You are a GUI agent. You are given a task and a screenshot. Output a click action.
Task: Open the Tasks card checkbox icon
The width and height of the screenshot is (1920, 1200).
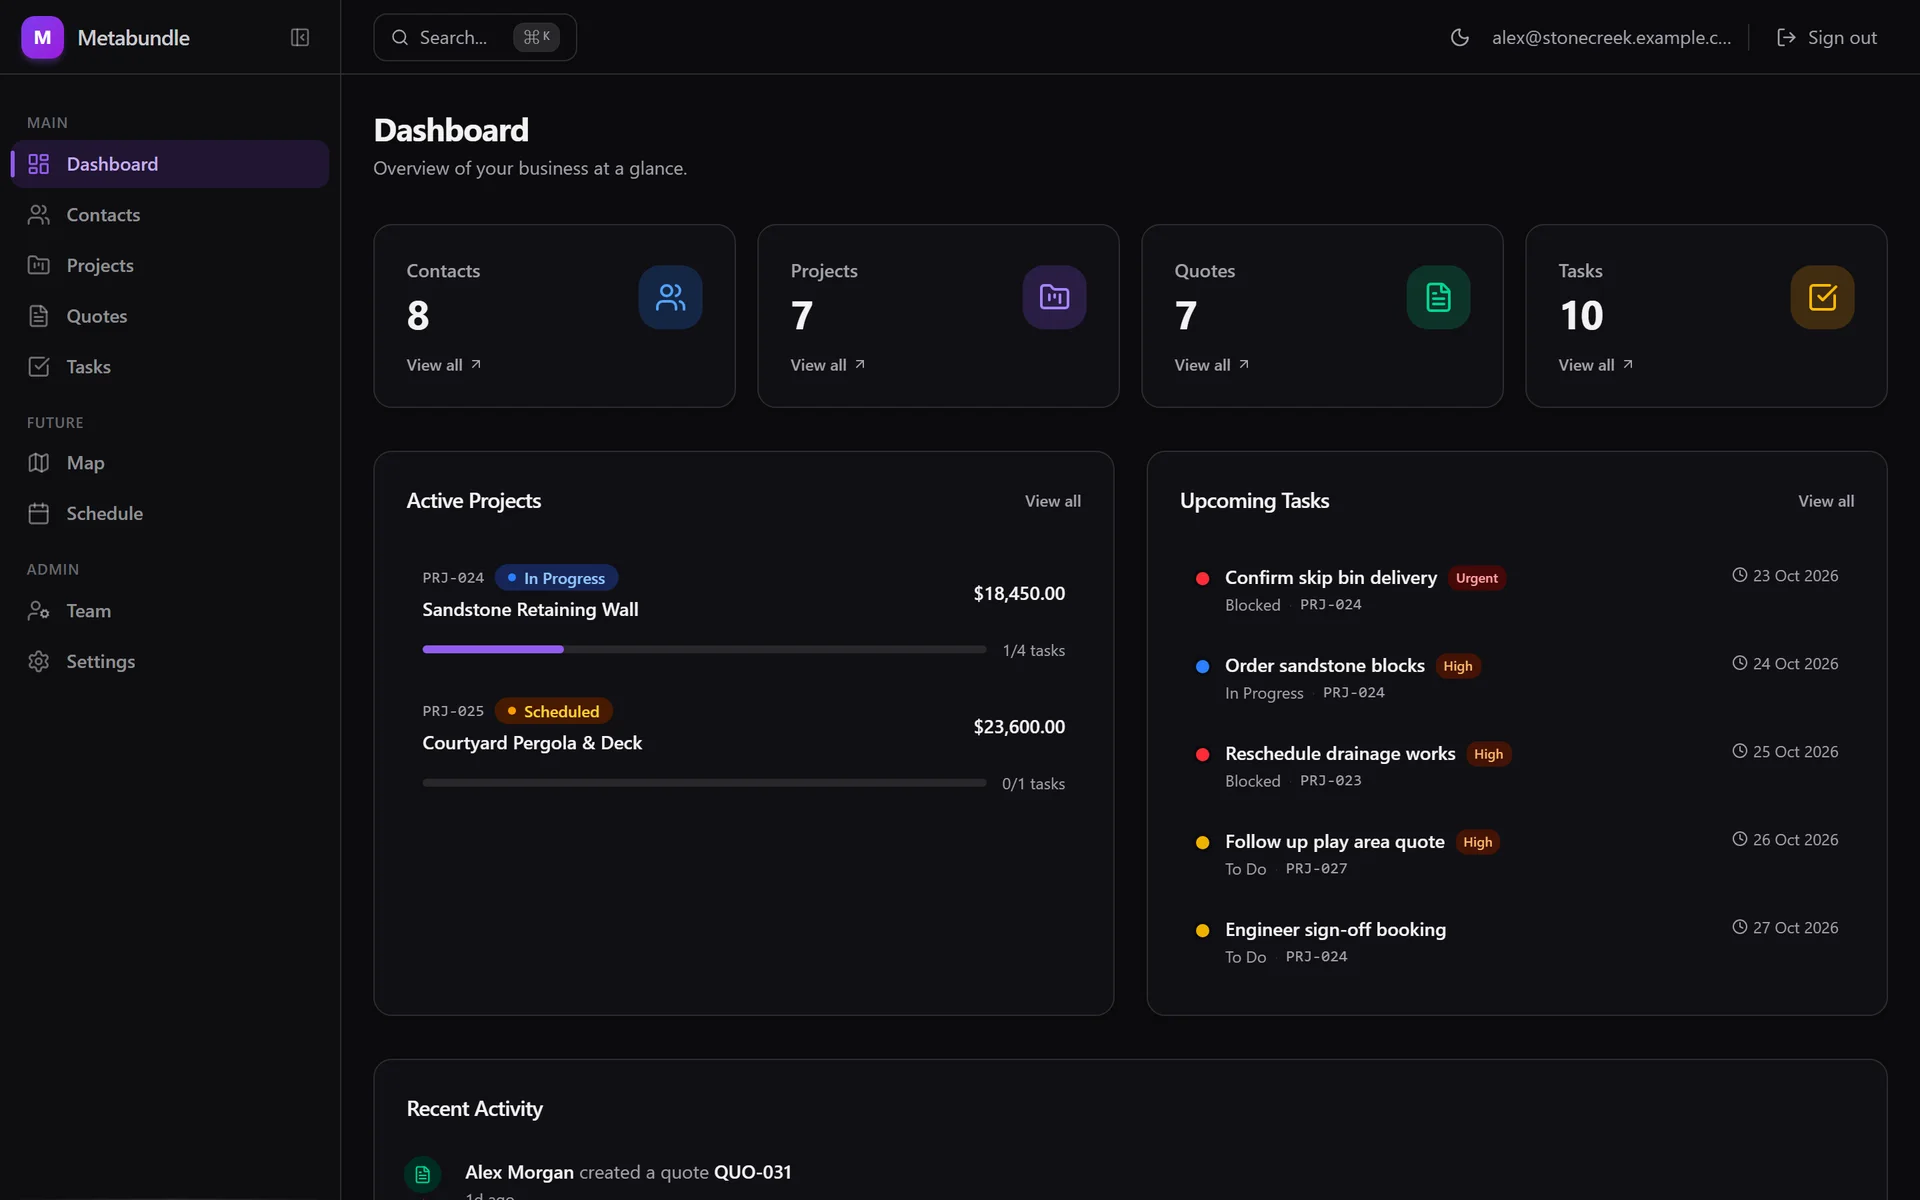tap(1822, 297)
